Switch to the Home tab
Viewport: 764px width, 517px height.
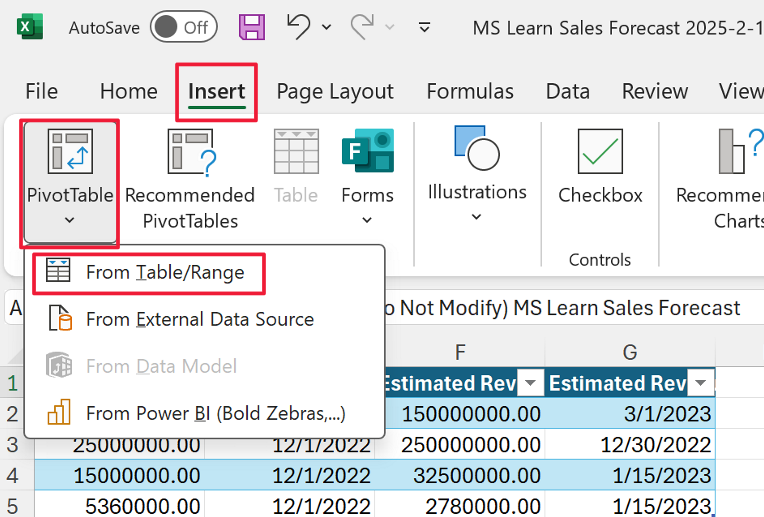[129, 91]
